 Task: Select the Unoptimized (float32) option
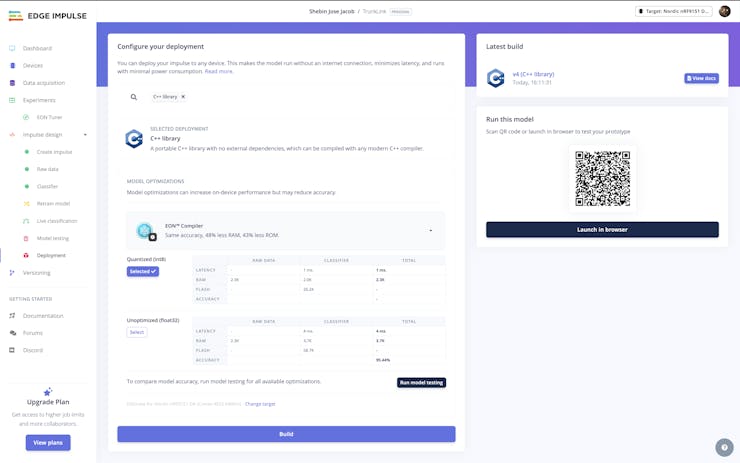click(137, 332)
